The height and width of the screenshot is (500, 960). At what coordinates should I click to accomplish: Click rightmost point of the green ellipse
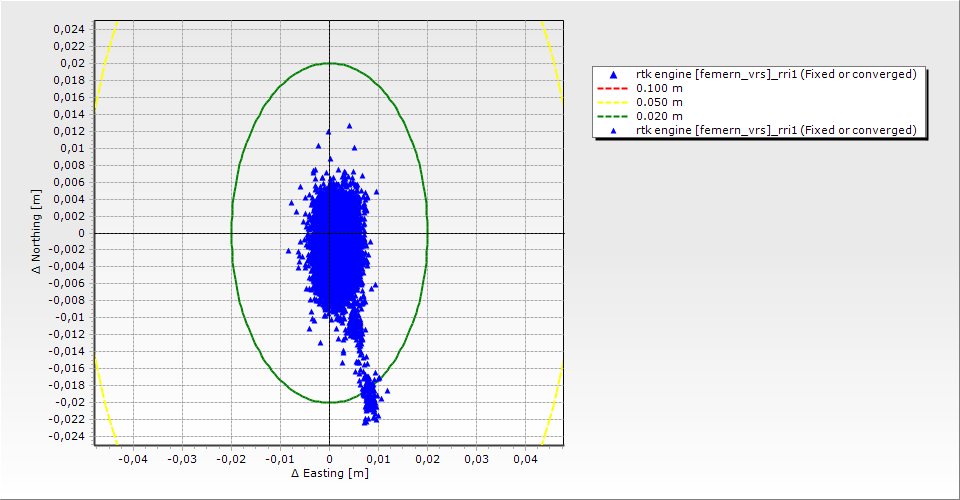click(x=428, y=233)
